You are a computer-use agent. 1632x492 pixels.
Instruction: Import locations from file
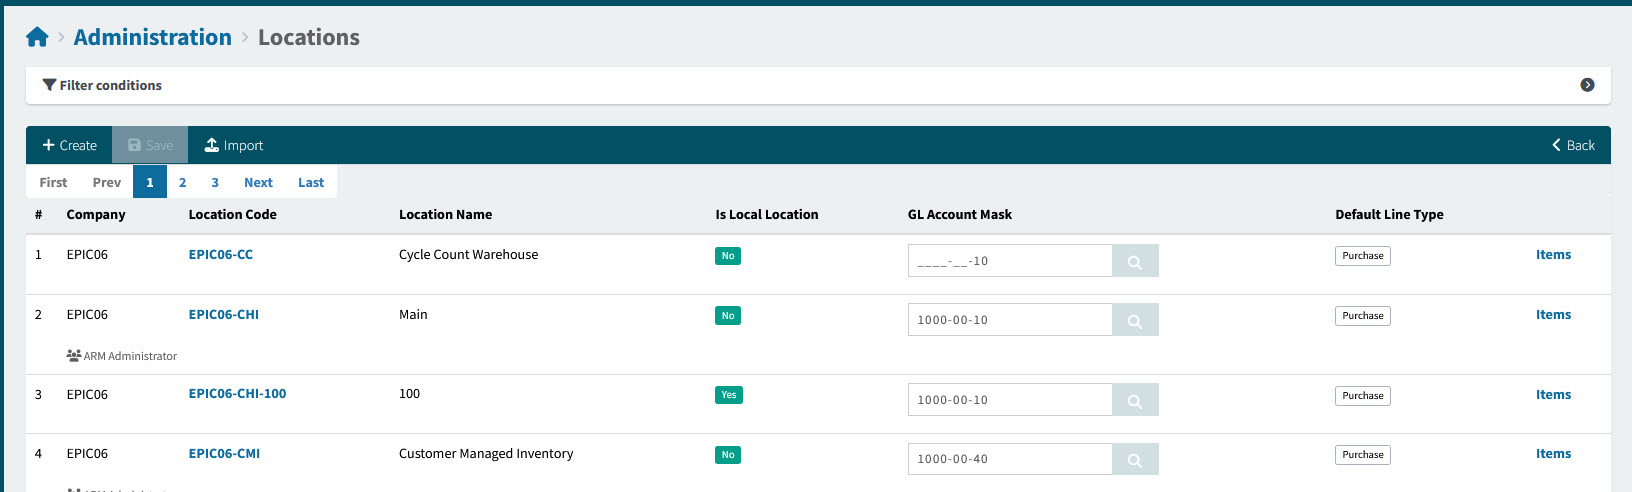[x=234, y=145]
